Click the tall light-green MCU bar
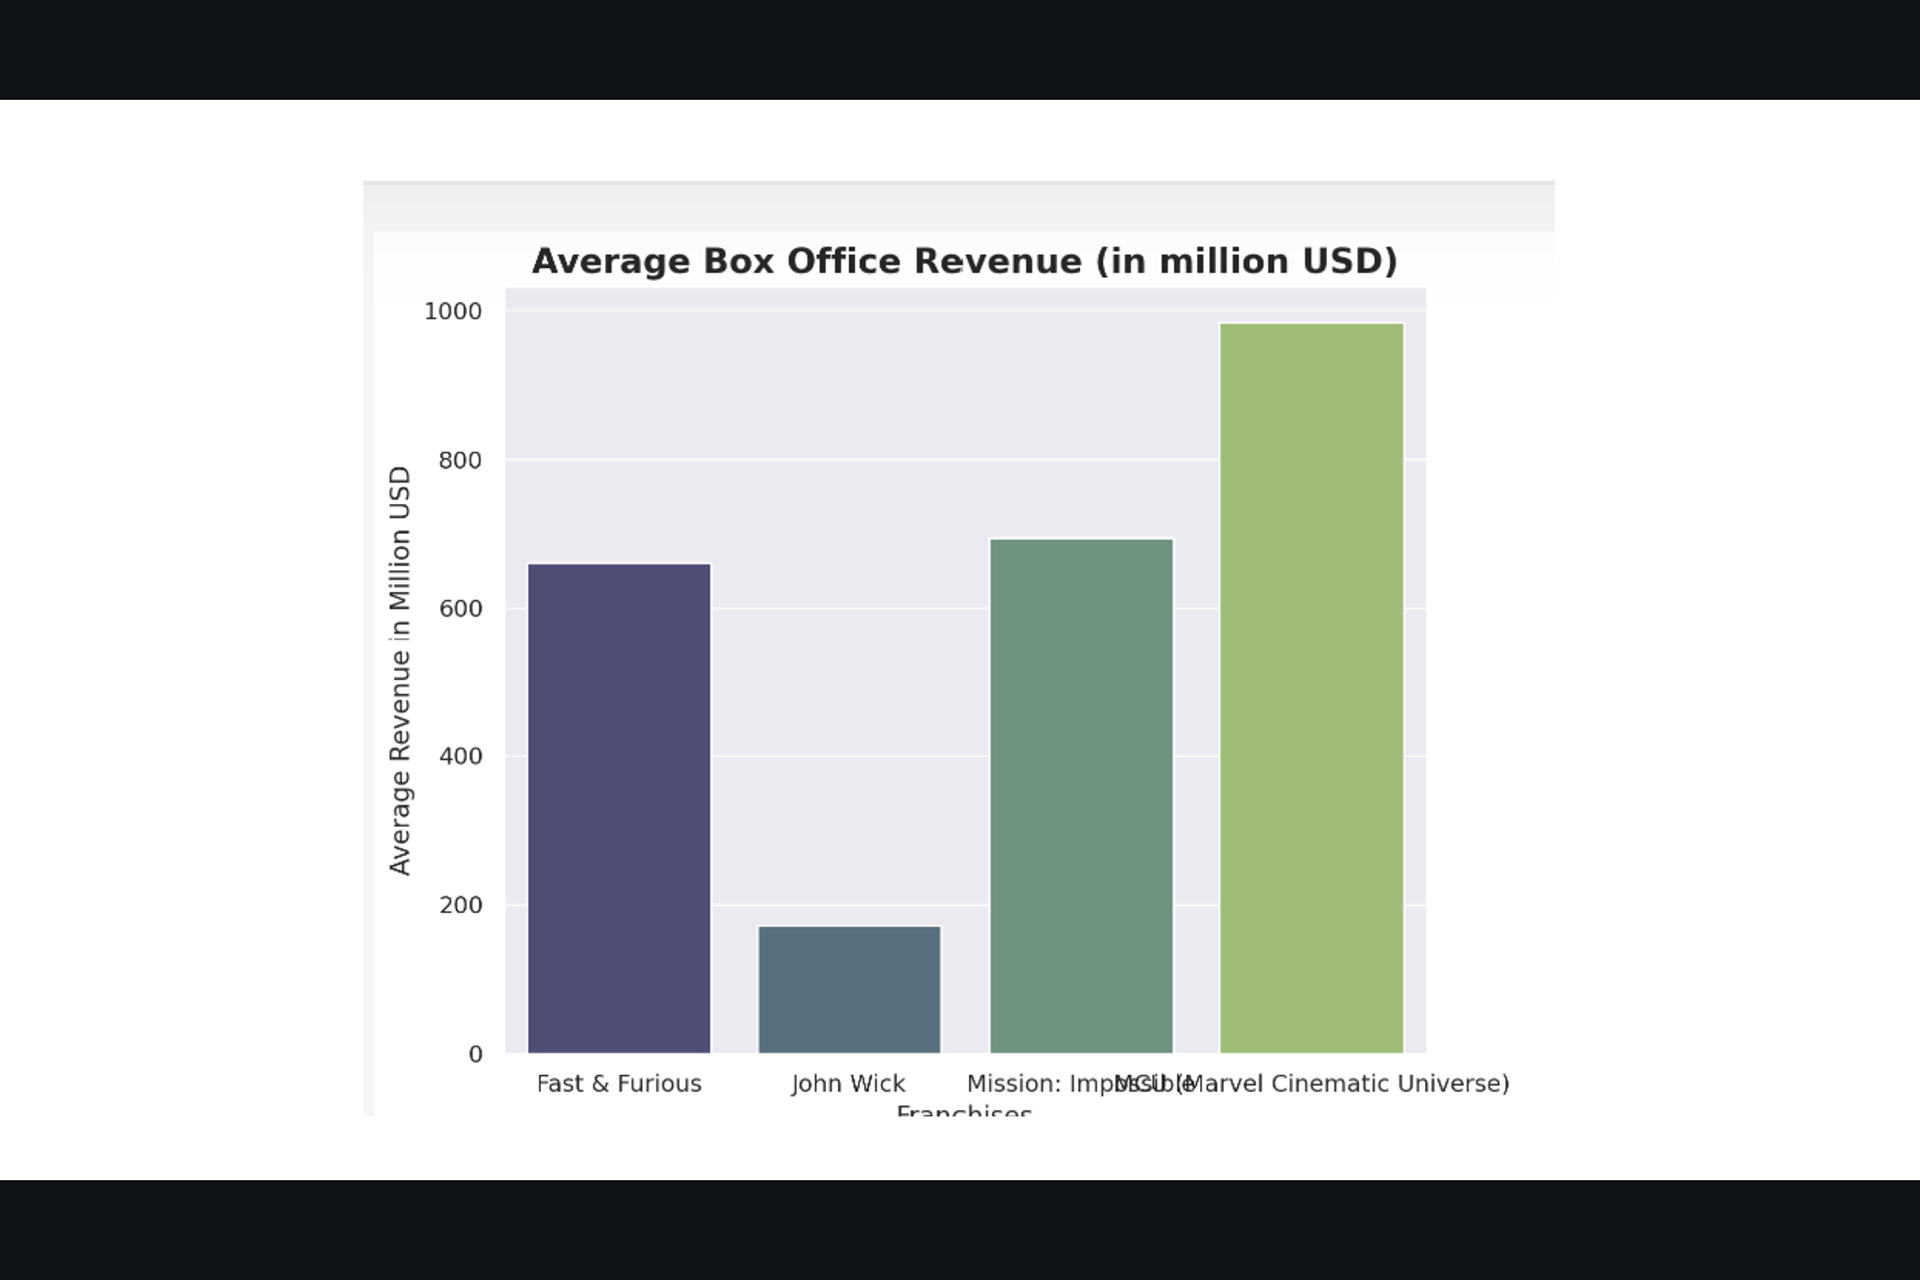This screenshot has width=1920, height=1280. click(x=1311, y=687)
